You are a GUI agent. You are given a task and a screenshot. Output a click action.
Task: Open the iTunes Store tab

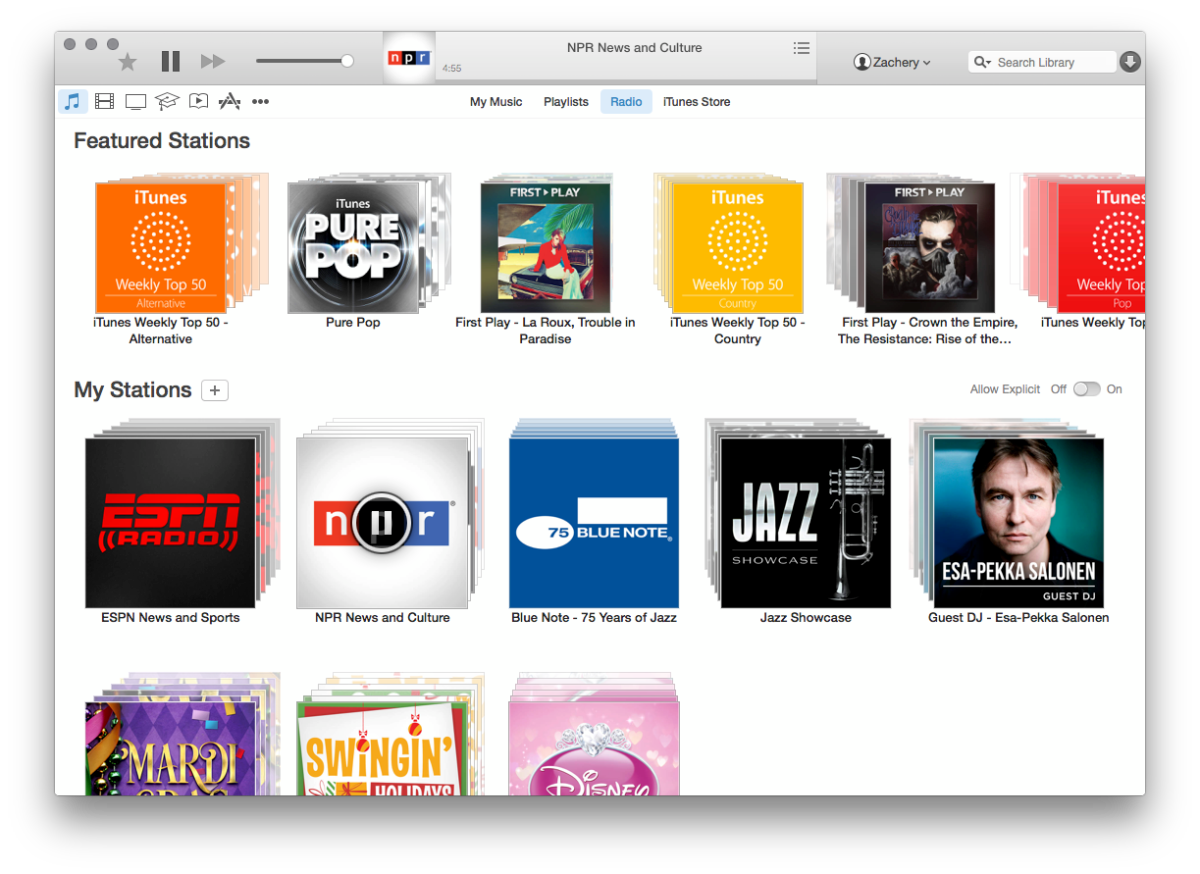click(x=696, y=102)
